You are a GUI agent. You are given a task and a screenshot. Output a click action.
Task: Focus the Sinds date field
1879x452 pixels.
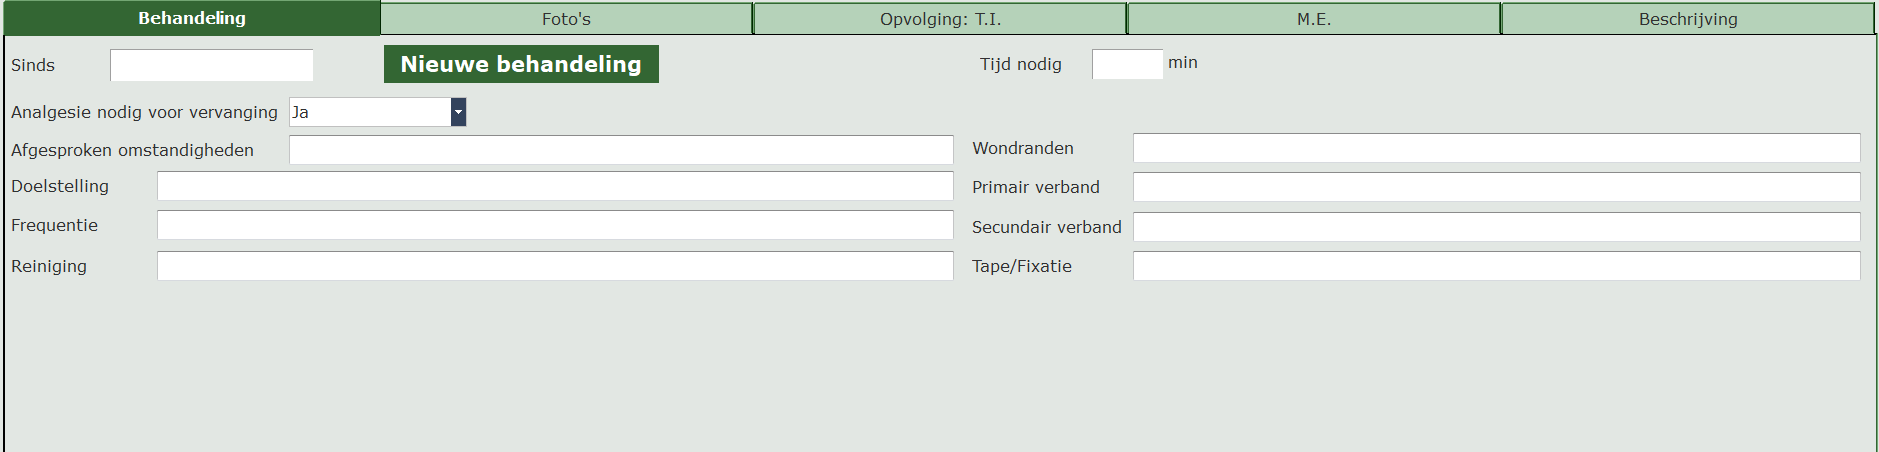[211, 65]
